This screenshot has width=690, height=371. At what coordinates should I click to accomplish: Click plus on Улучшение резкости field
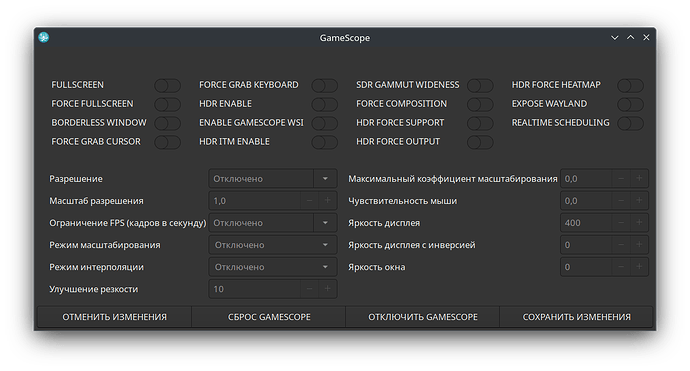[327, 289]
